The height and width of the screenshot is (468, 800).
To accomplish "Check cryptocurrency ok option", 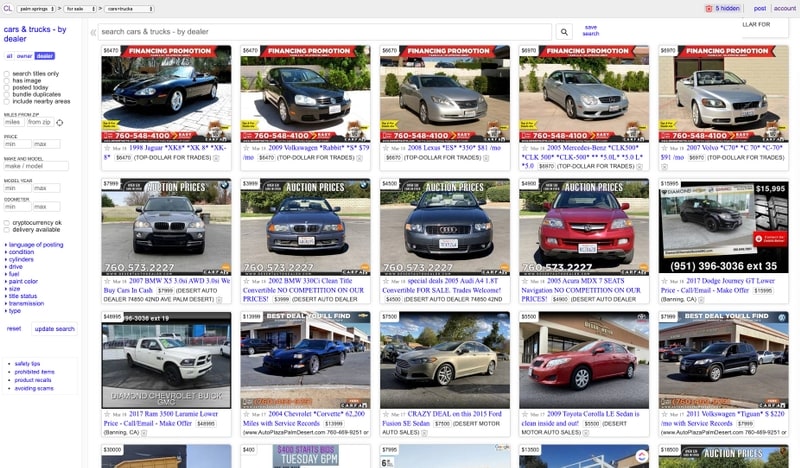I will (x=7, y=223).
